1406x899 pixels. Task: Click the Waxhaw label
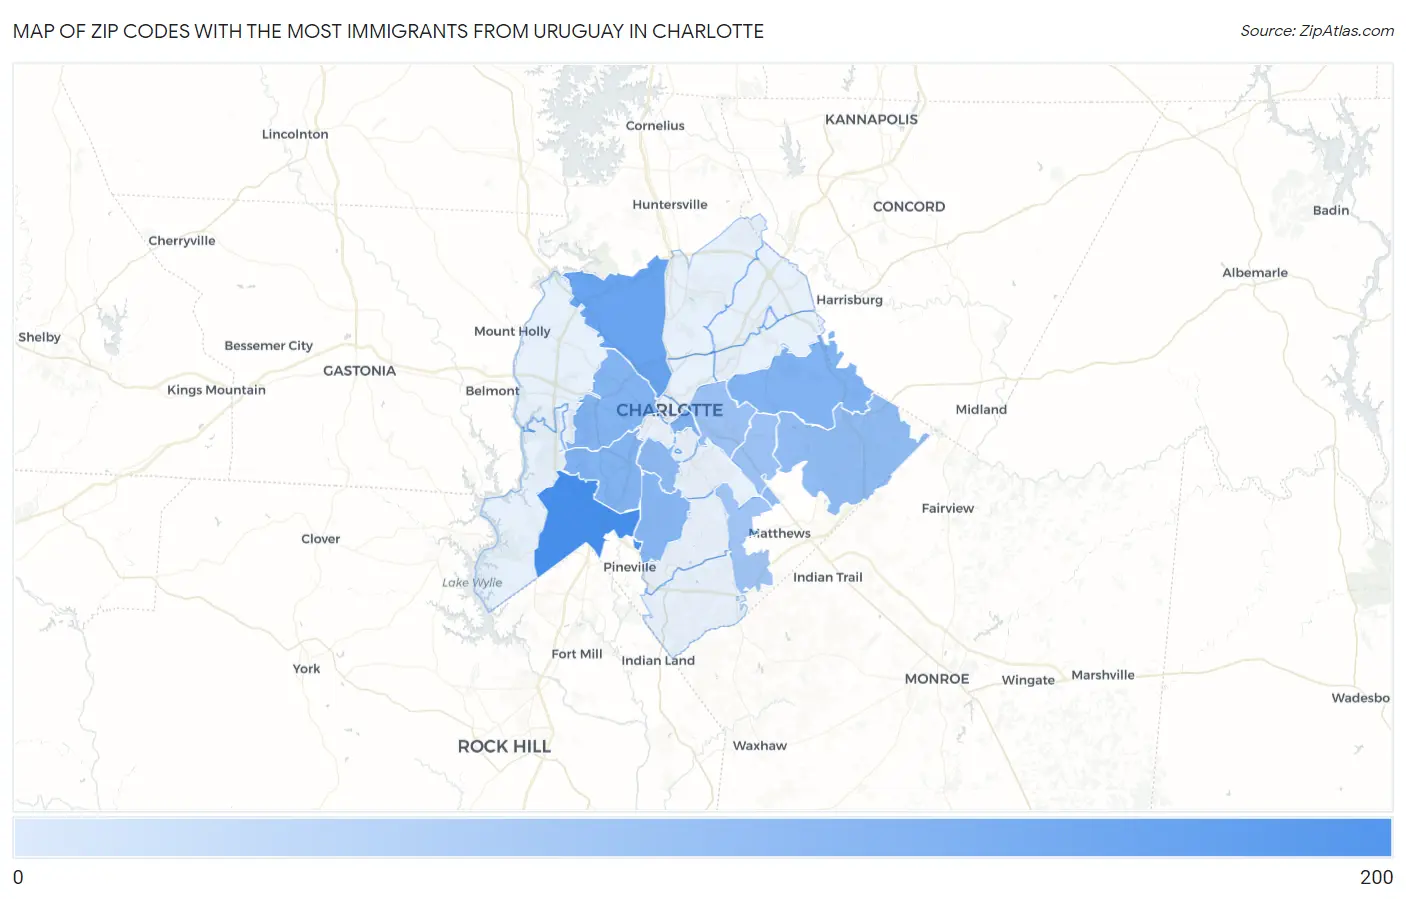tap(759, 745)
